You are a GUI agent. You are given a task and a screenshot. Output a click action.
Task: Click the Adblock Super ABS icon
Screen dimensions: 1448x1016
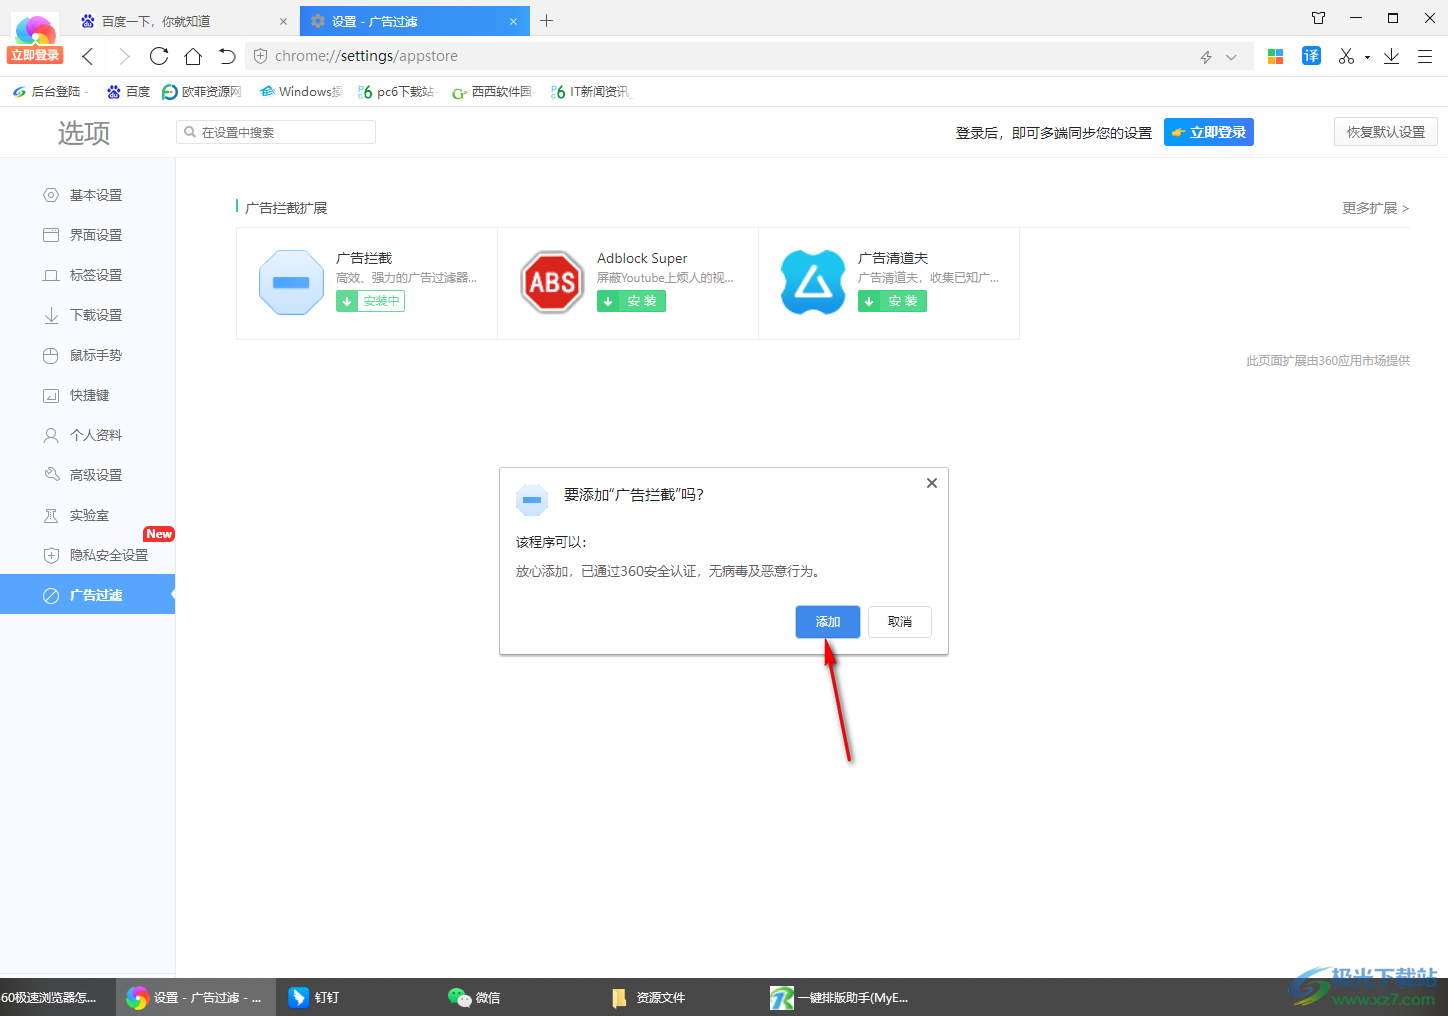click(x=552, y=283)
